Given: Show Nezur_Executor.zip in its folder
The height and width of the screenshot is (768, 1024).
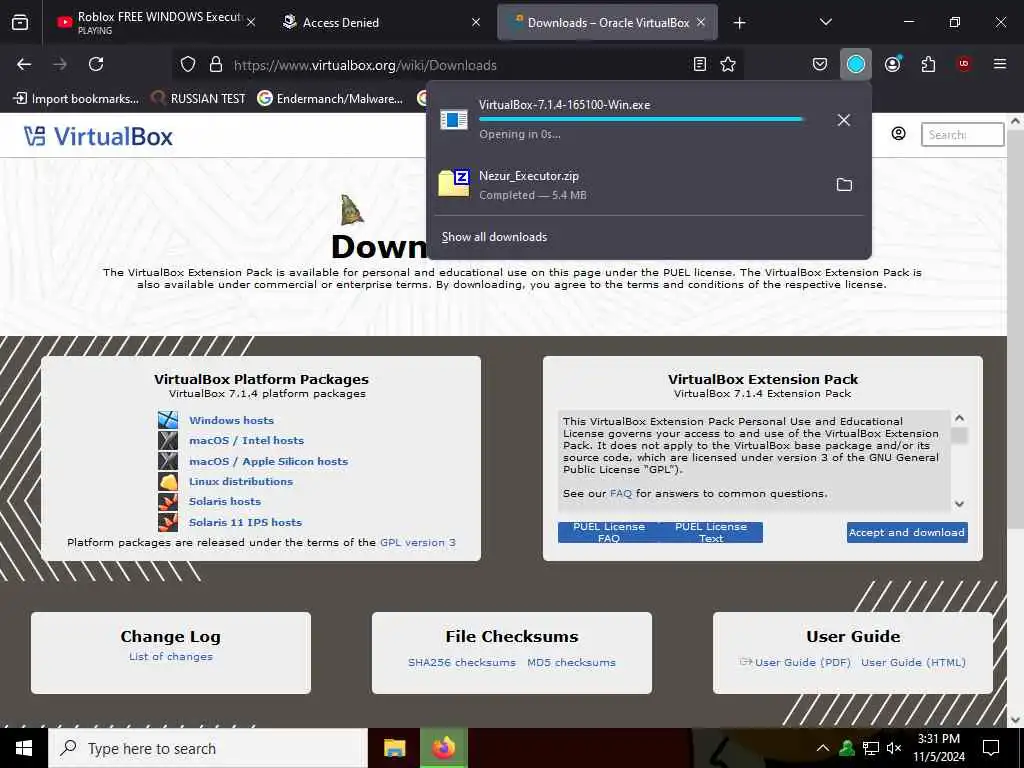Looking at the screenshot, I should [844, 185].
